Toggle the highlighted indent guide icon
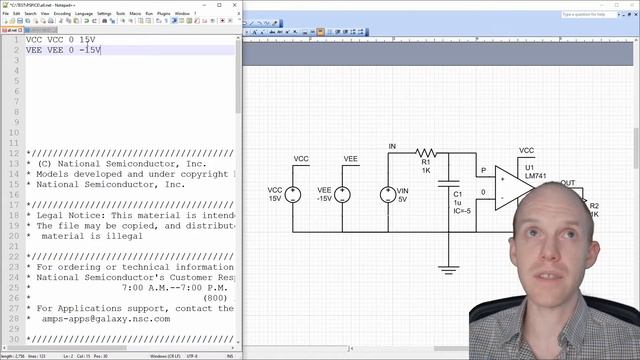 pos(174,21)
